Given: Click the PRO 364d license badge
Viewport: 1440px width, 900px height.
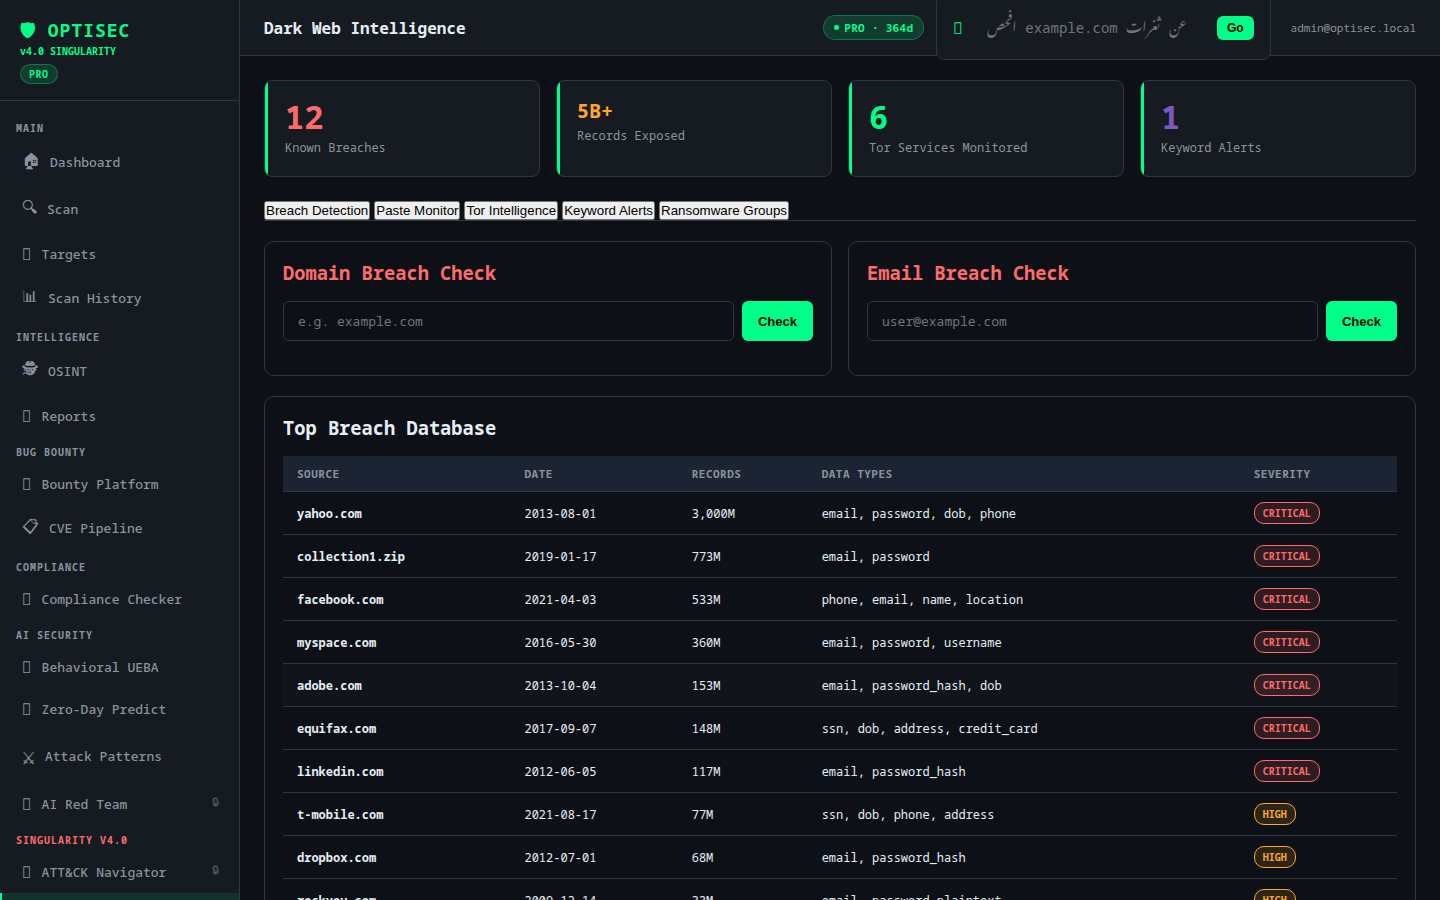Looking at the screenshot, I should coord(873,28).
